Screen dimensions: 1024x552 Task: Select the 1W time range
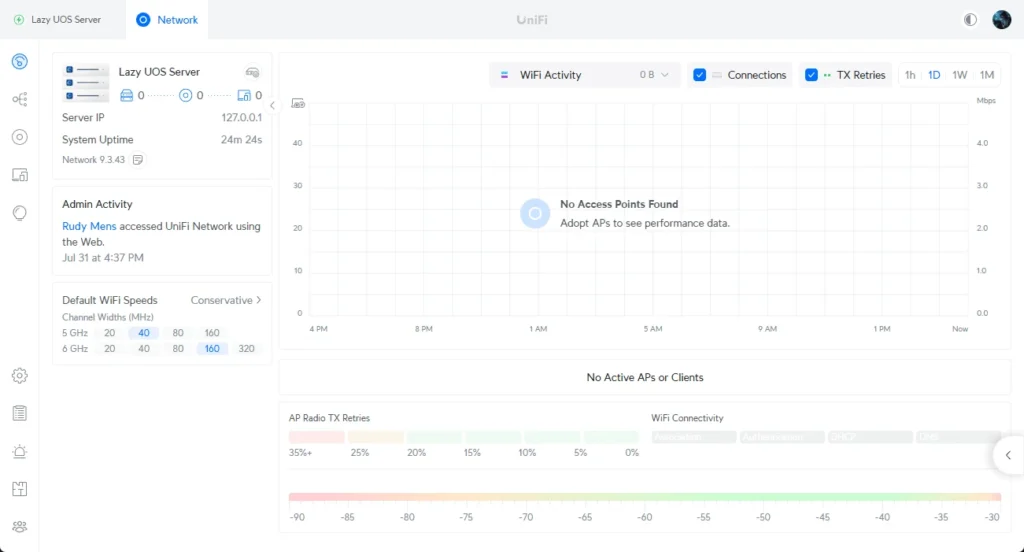pyautogui.click(x=960, y=75)
